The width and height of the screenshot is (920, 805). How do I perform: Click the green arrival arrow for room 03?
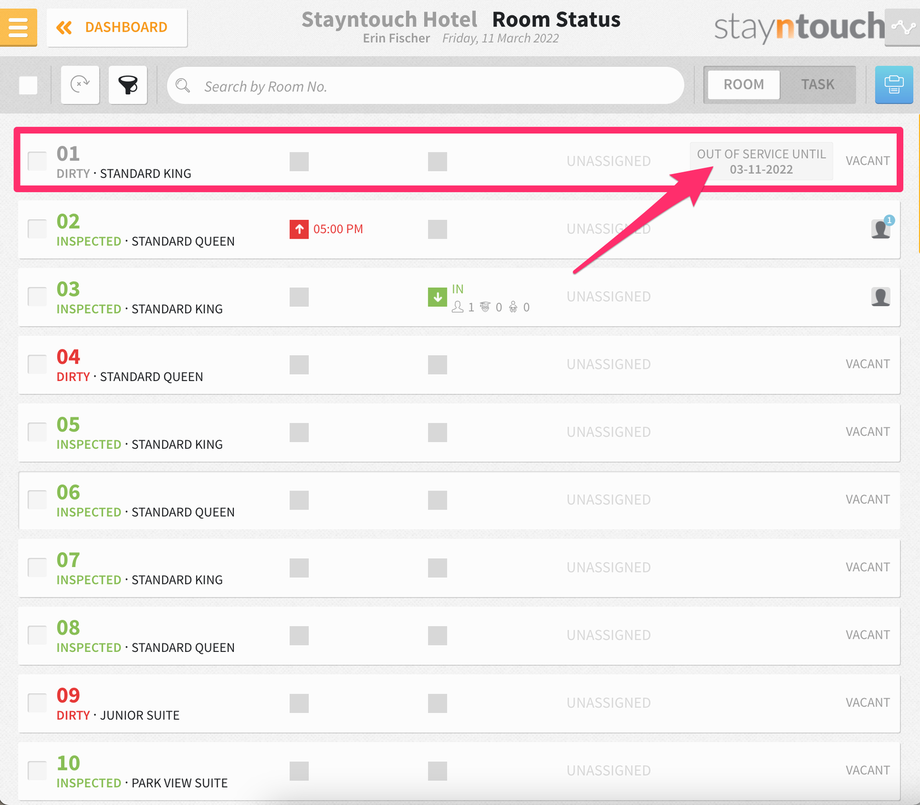pos(437,297)
